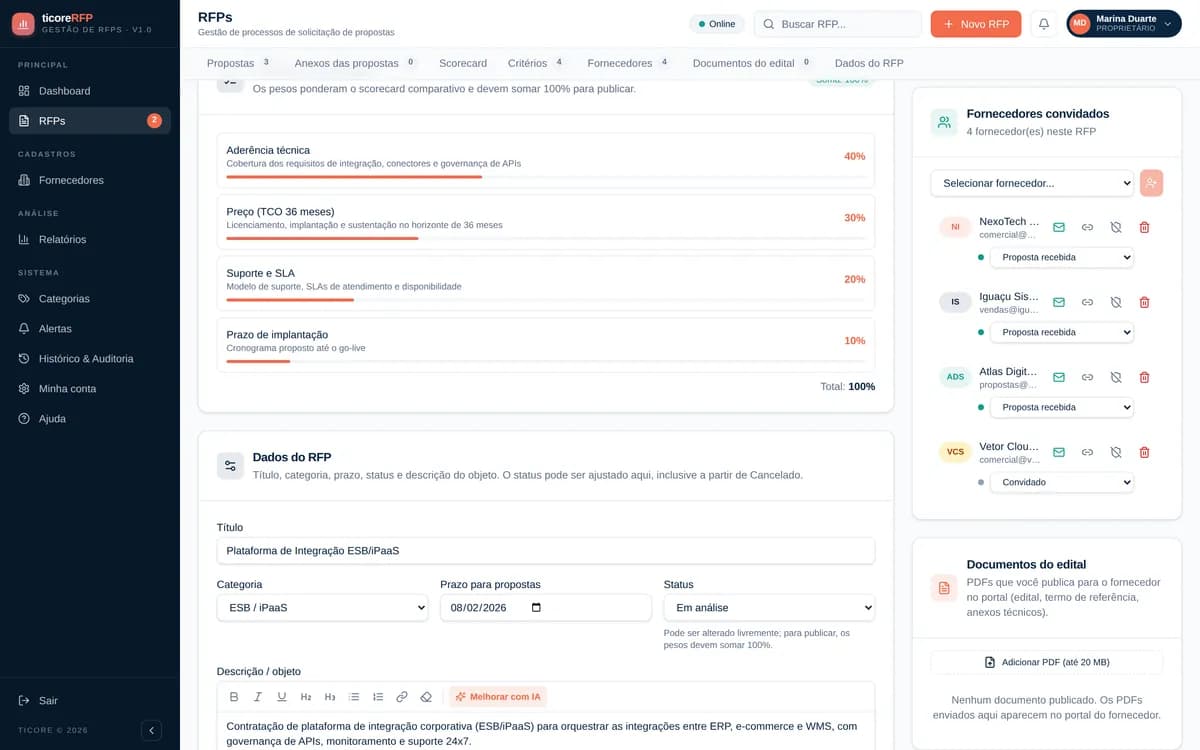Viewport: 1200px width, 750px height.
Task: Open calendar picker in Prazo field
Action: 536,607
